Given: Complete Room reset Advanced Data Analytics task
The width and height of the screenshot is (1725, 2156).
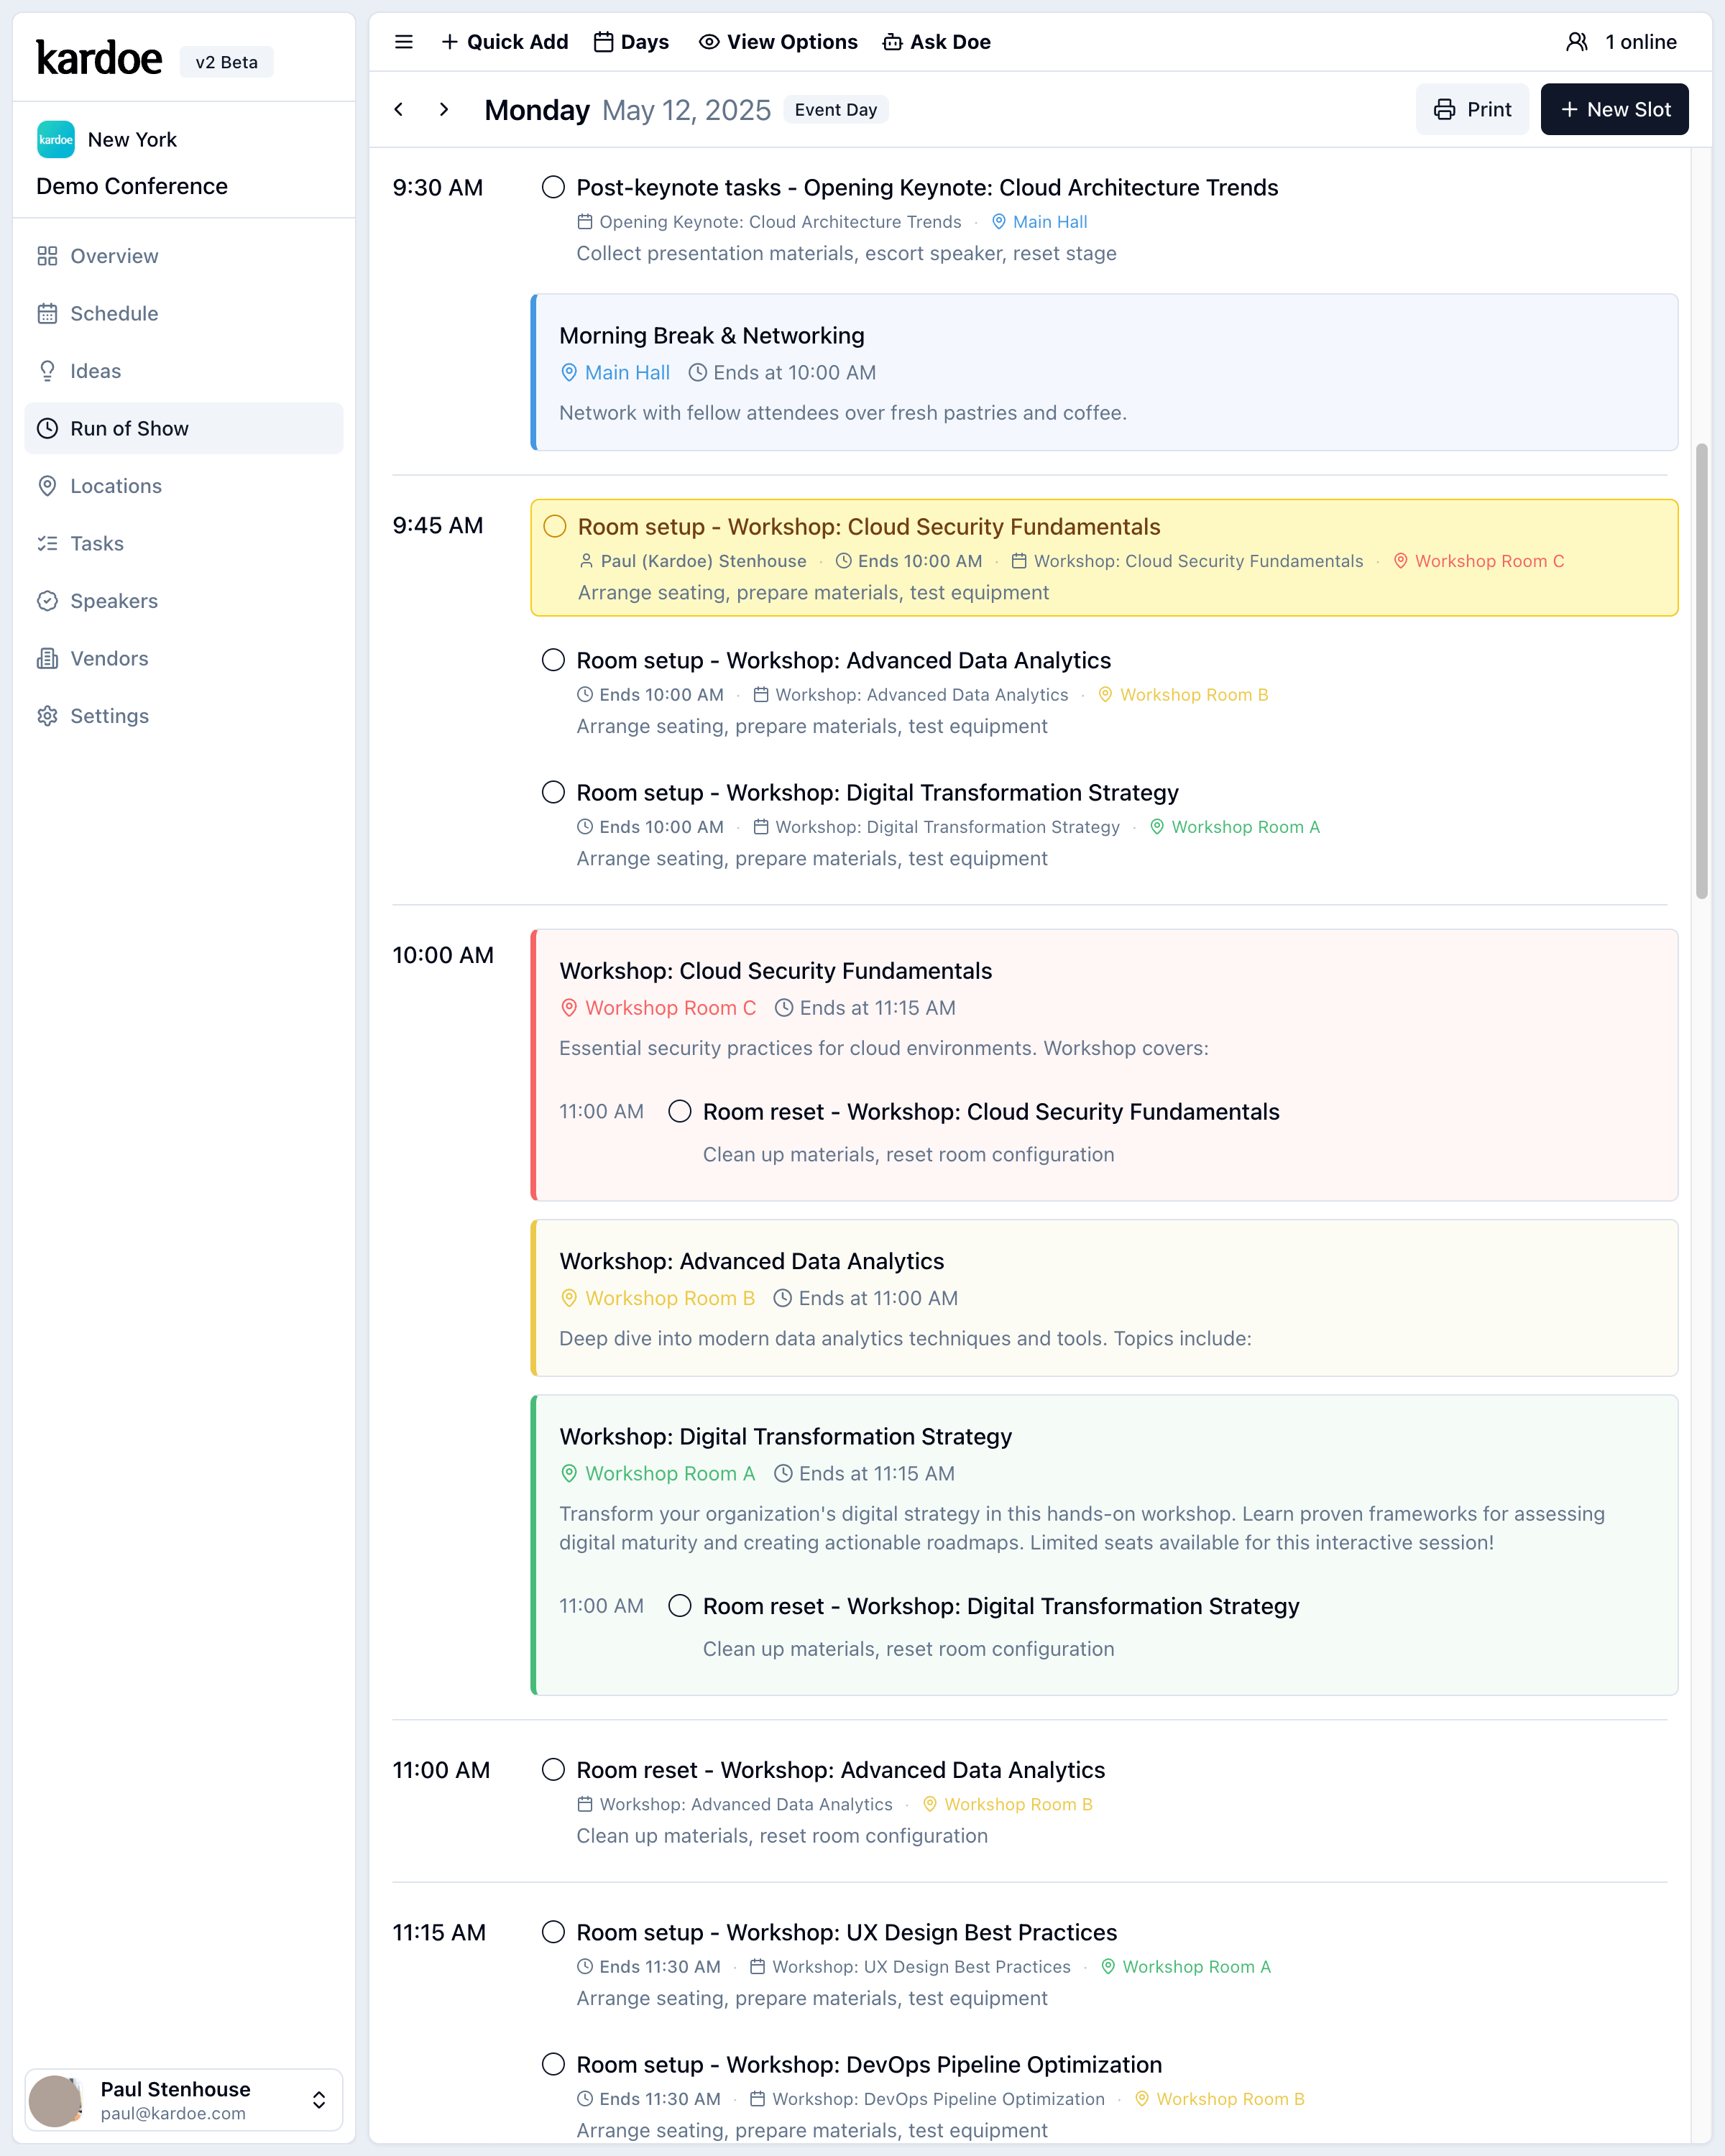Looking at the screenshot, I should pos(553,1770).
